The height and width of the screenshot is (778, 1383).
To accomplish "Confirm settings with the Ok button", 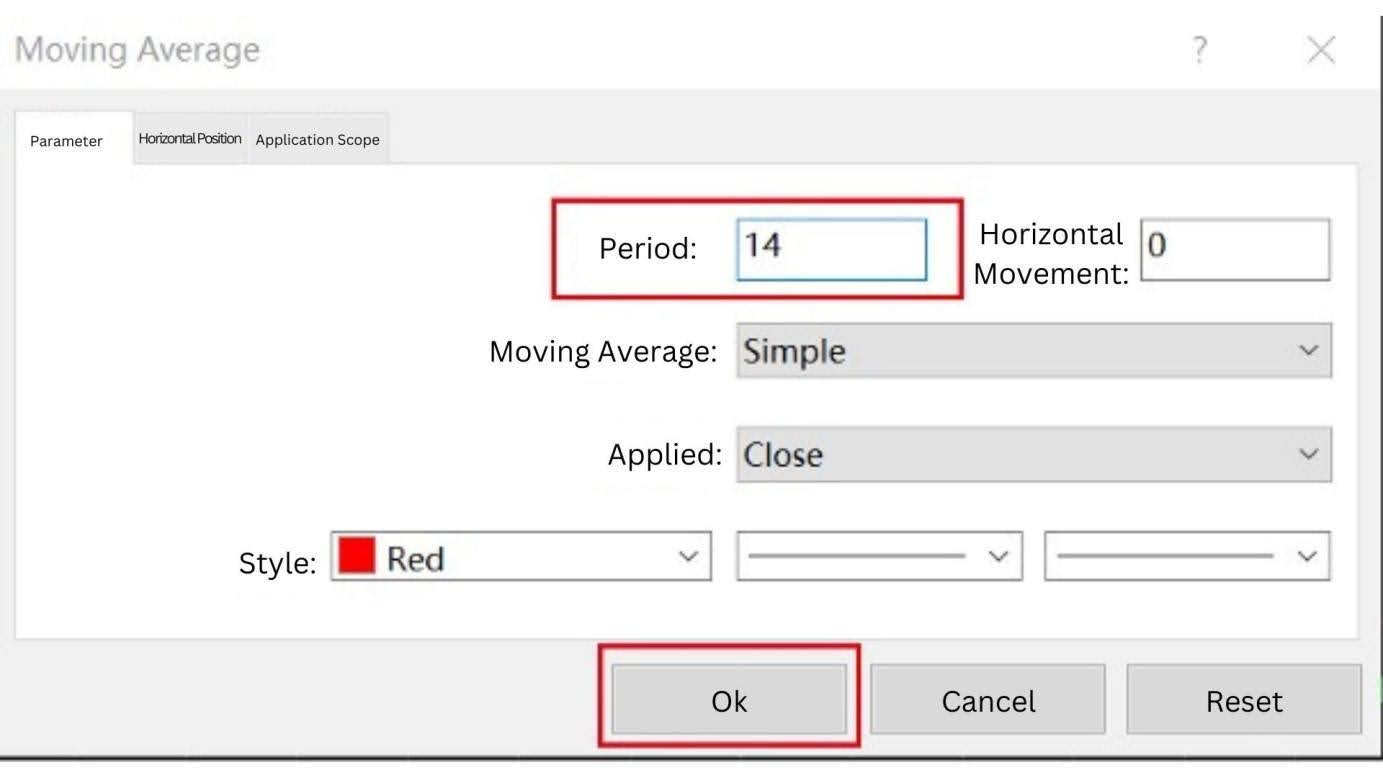I will pos(728,700).
